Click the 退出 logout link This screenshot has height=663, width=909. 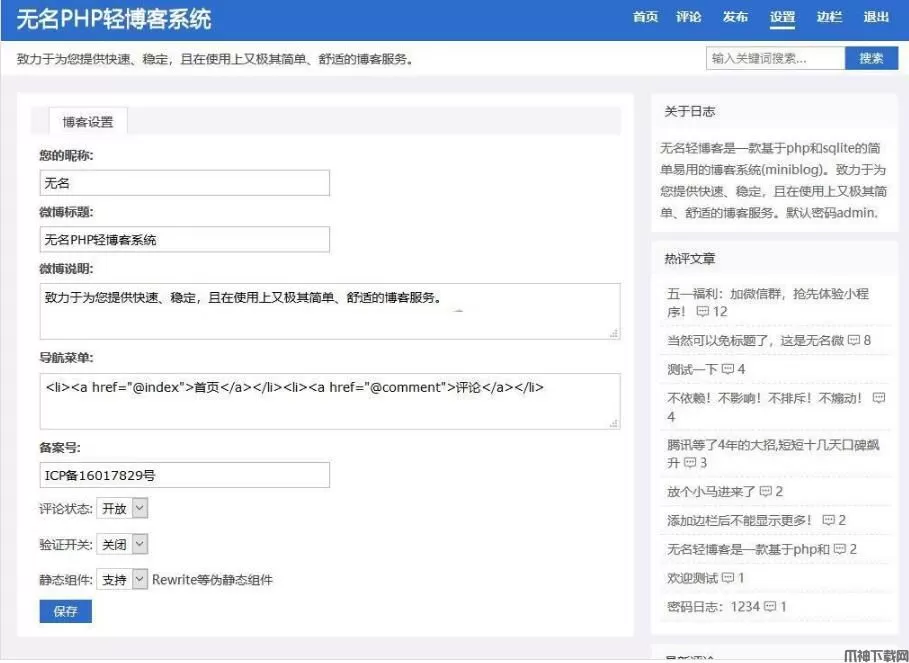pos(876,17)
